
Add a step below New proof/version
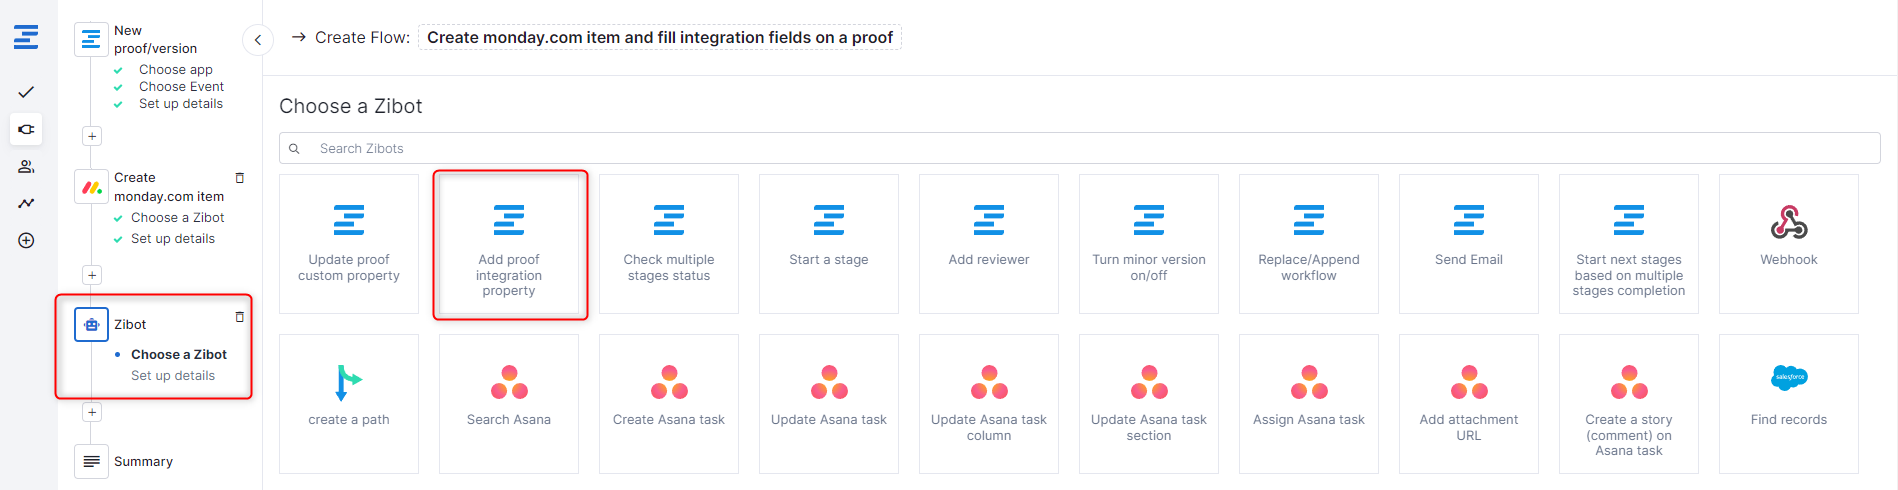tap(92, 136)
